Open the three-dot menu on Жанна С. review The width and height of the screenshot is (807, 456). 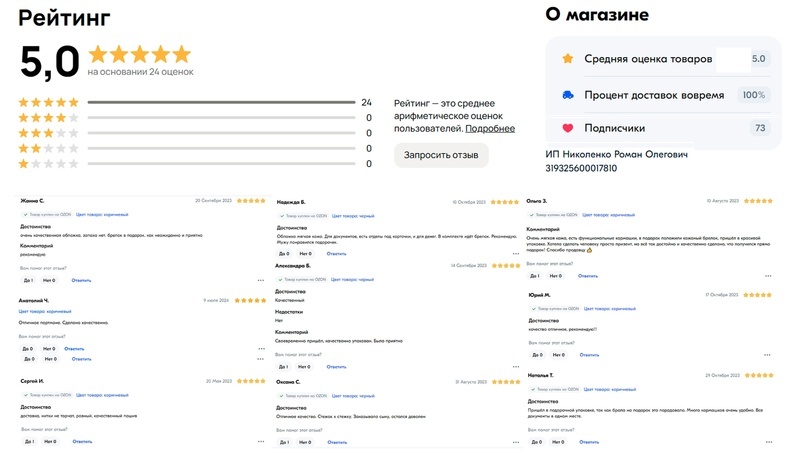point(261,280)
